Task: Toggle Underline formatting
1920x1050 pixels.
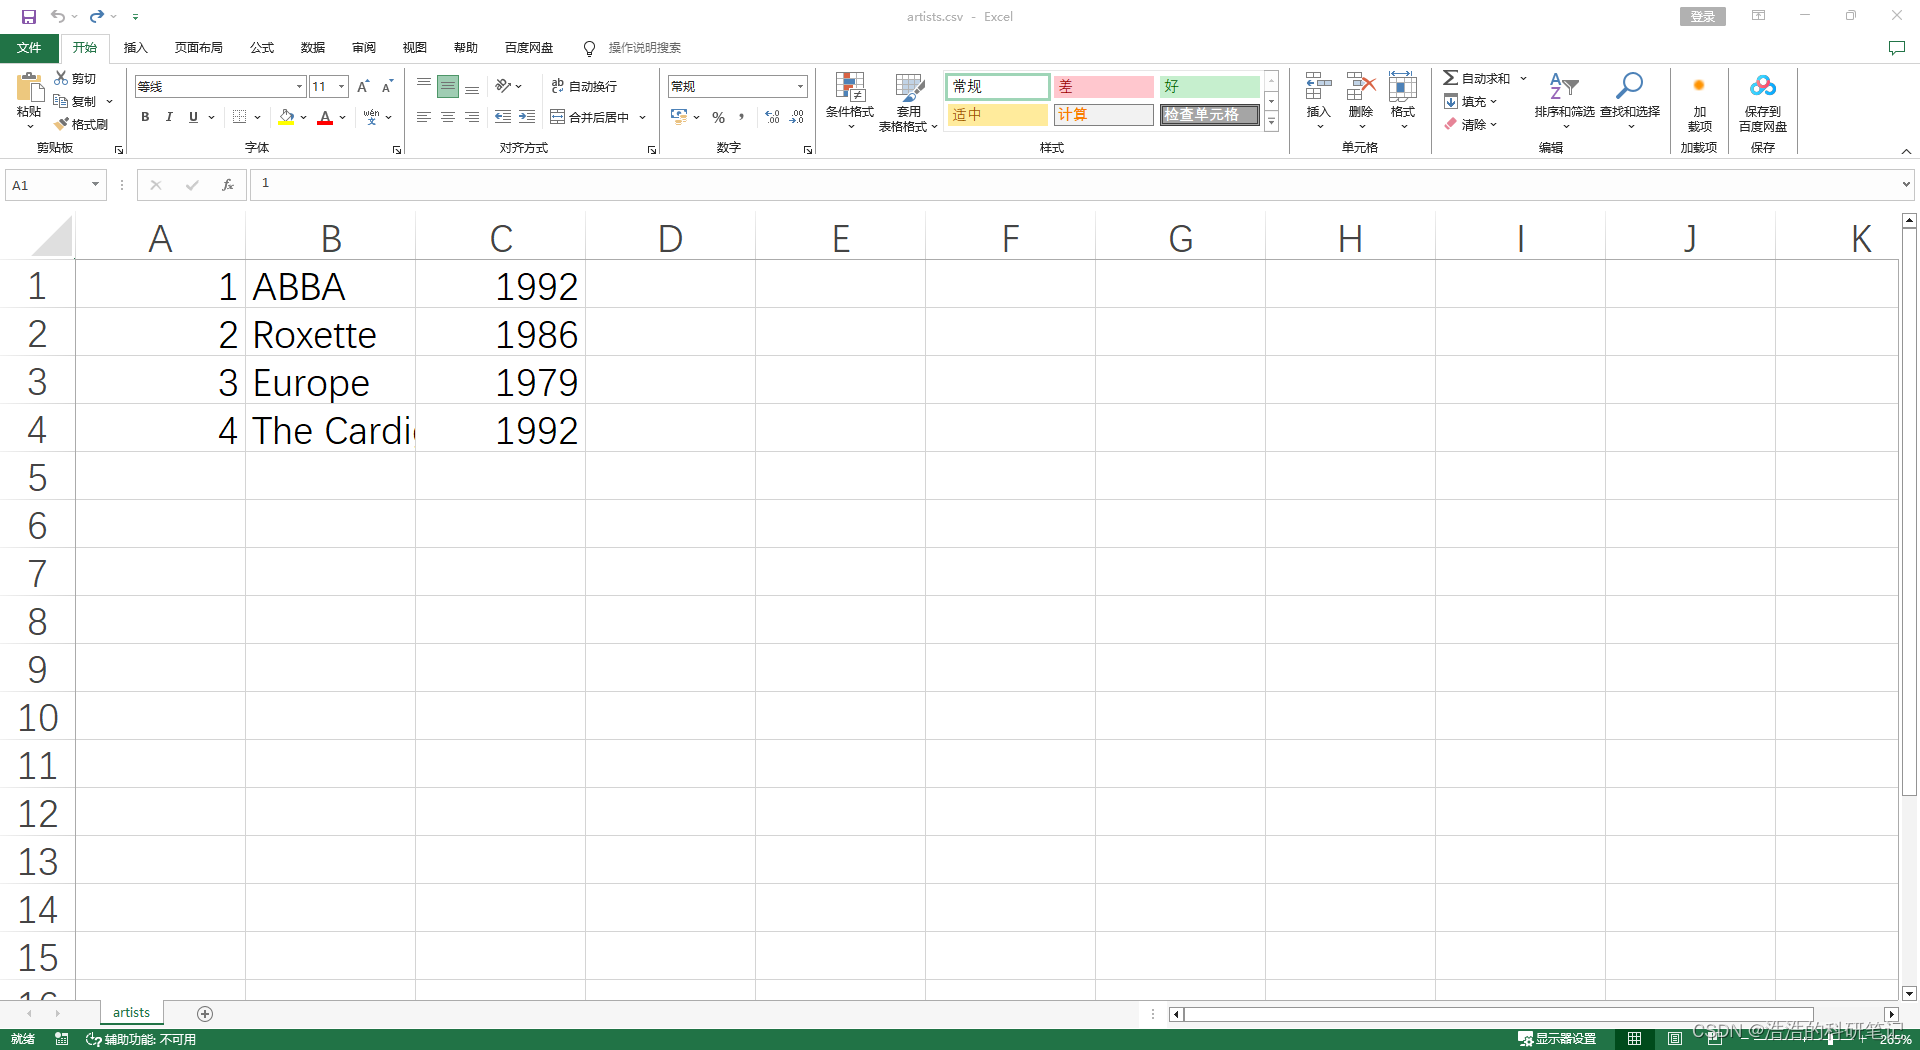Action: point(193,117)
